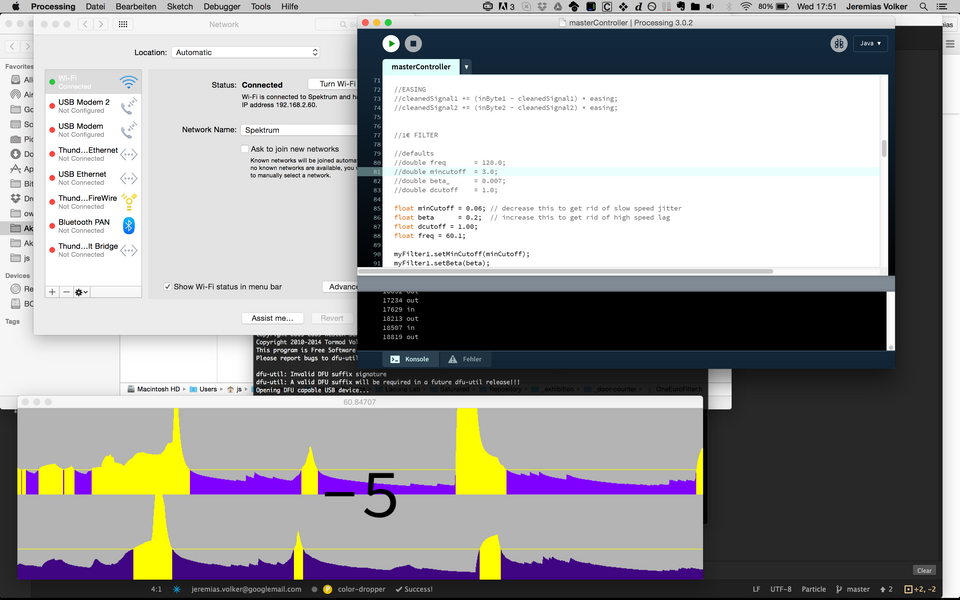Select the Thund...FireWire service
This screenshot has width=960, height=600.
point(93,201)
